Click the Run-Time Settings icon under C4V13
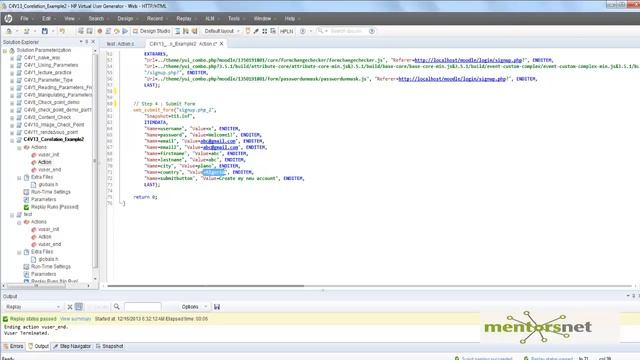Viewport: 640px width, 360px height. (x=27, y=192)
